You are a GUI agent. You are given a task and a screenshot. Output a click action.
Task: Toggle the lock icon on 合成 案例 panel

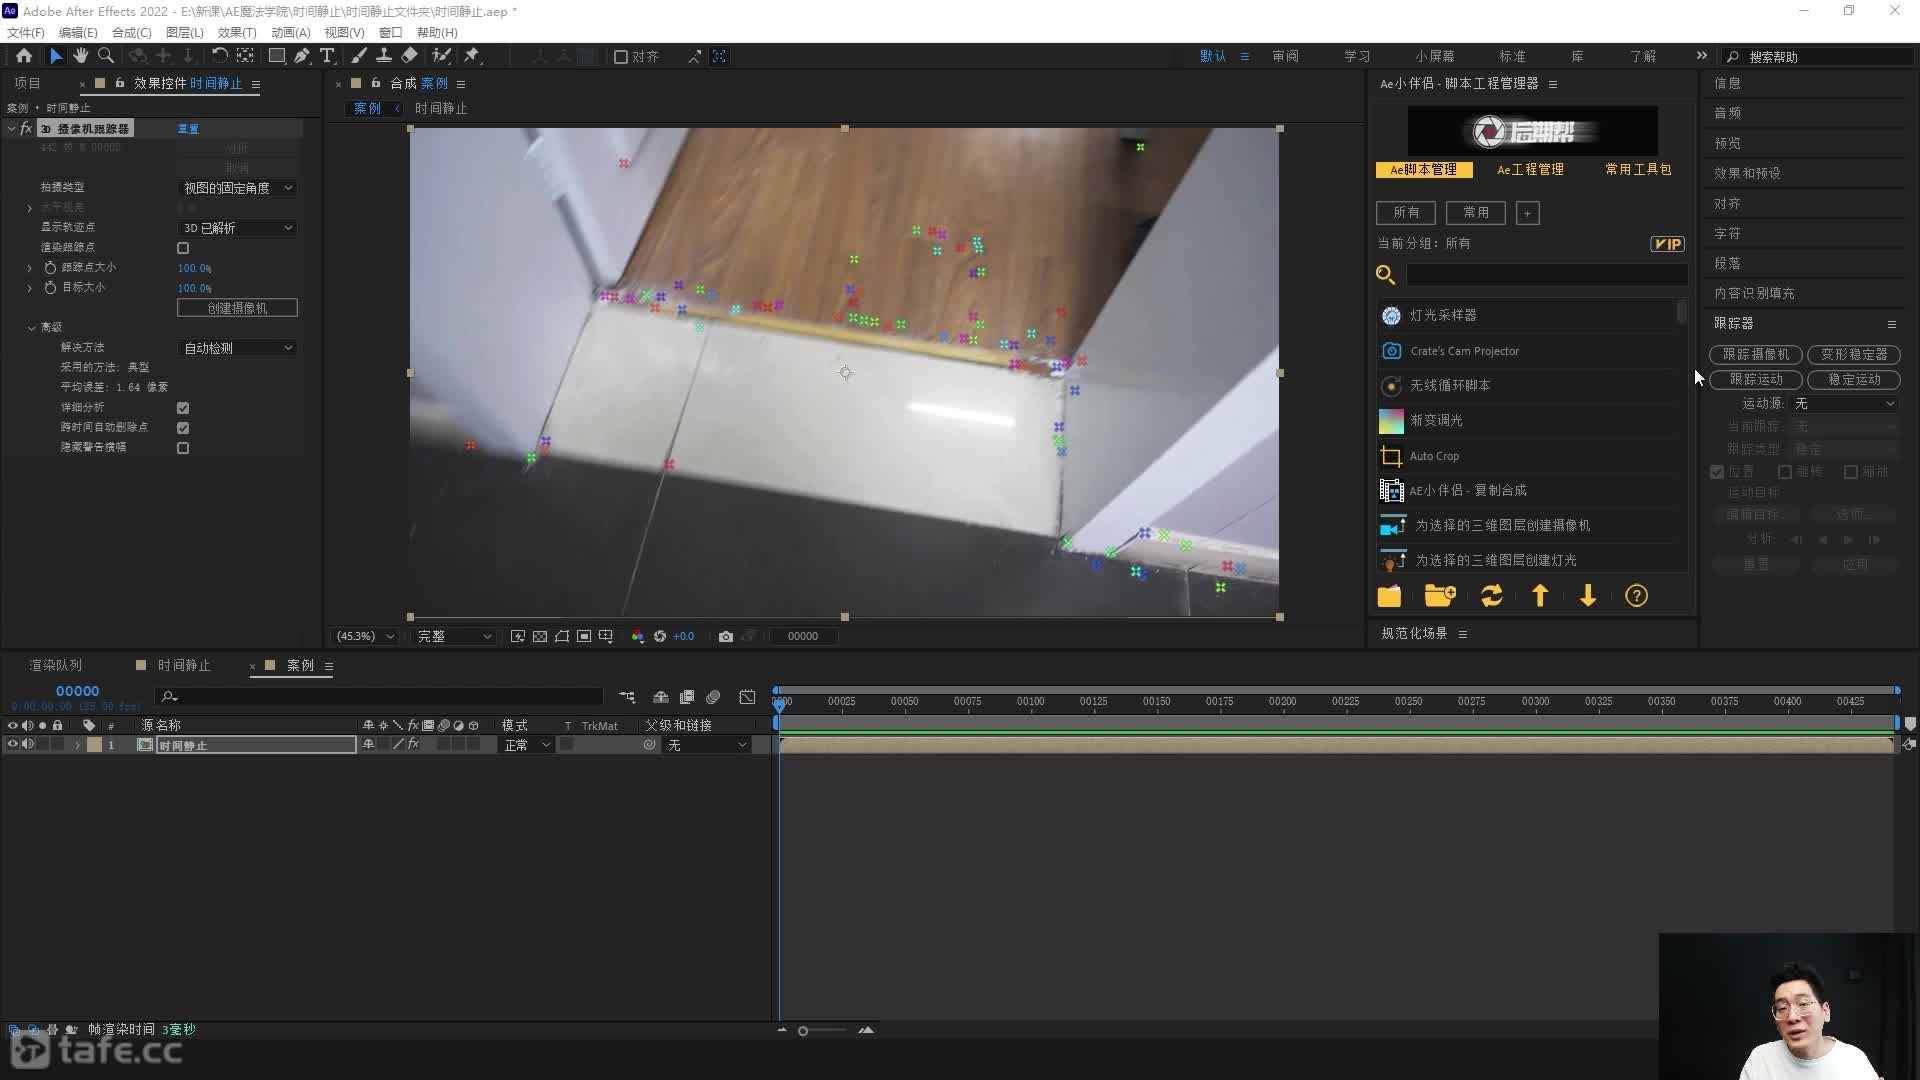click(376, 83)
